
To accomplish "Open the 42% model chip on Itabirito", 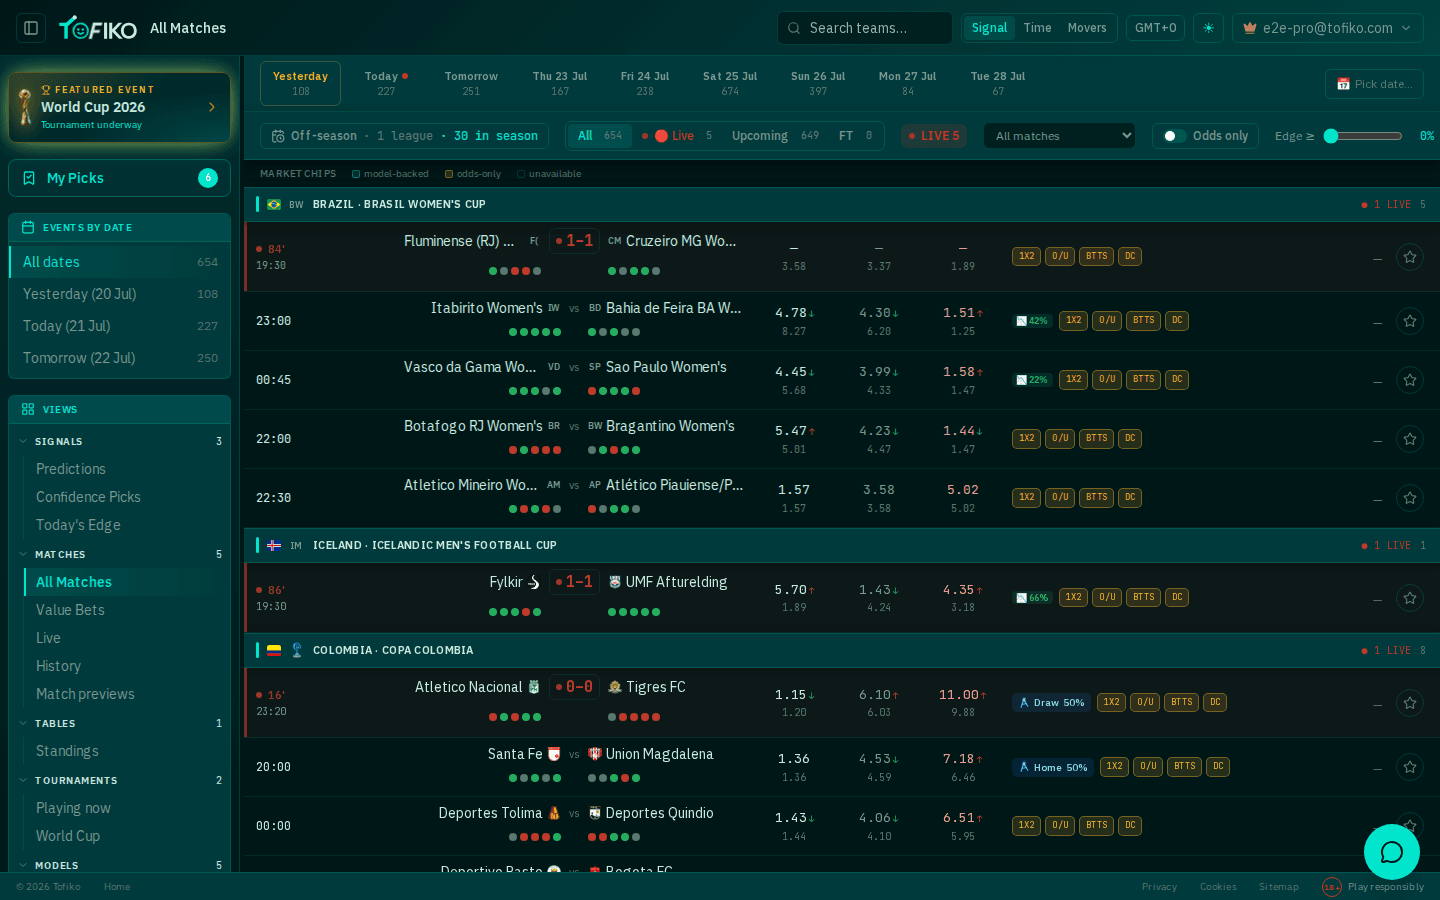I will click(x=1032, y=321).
